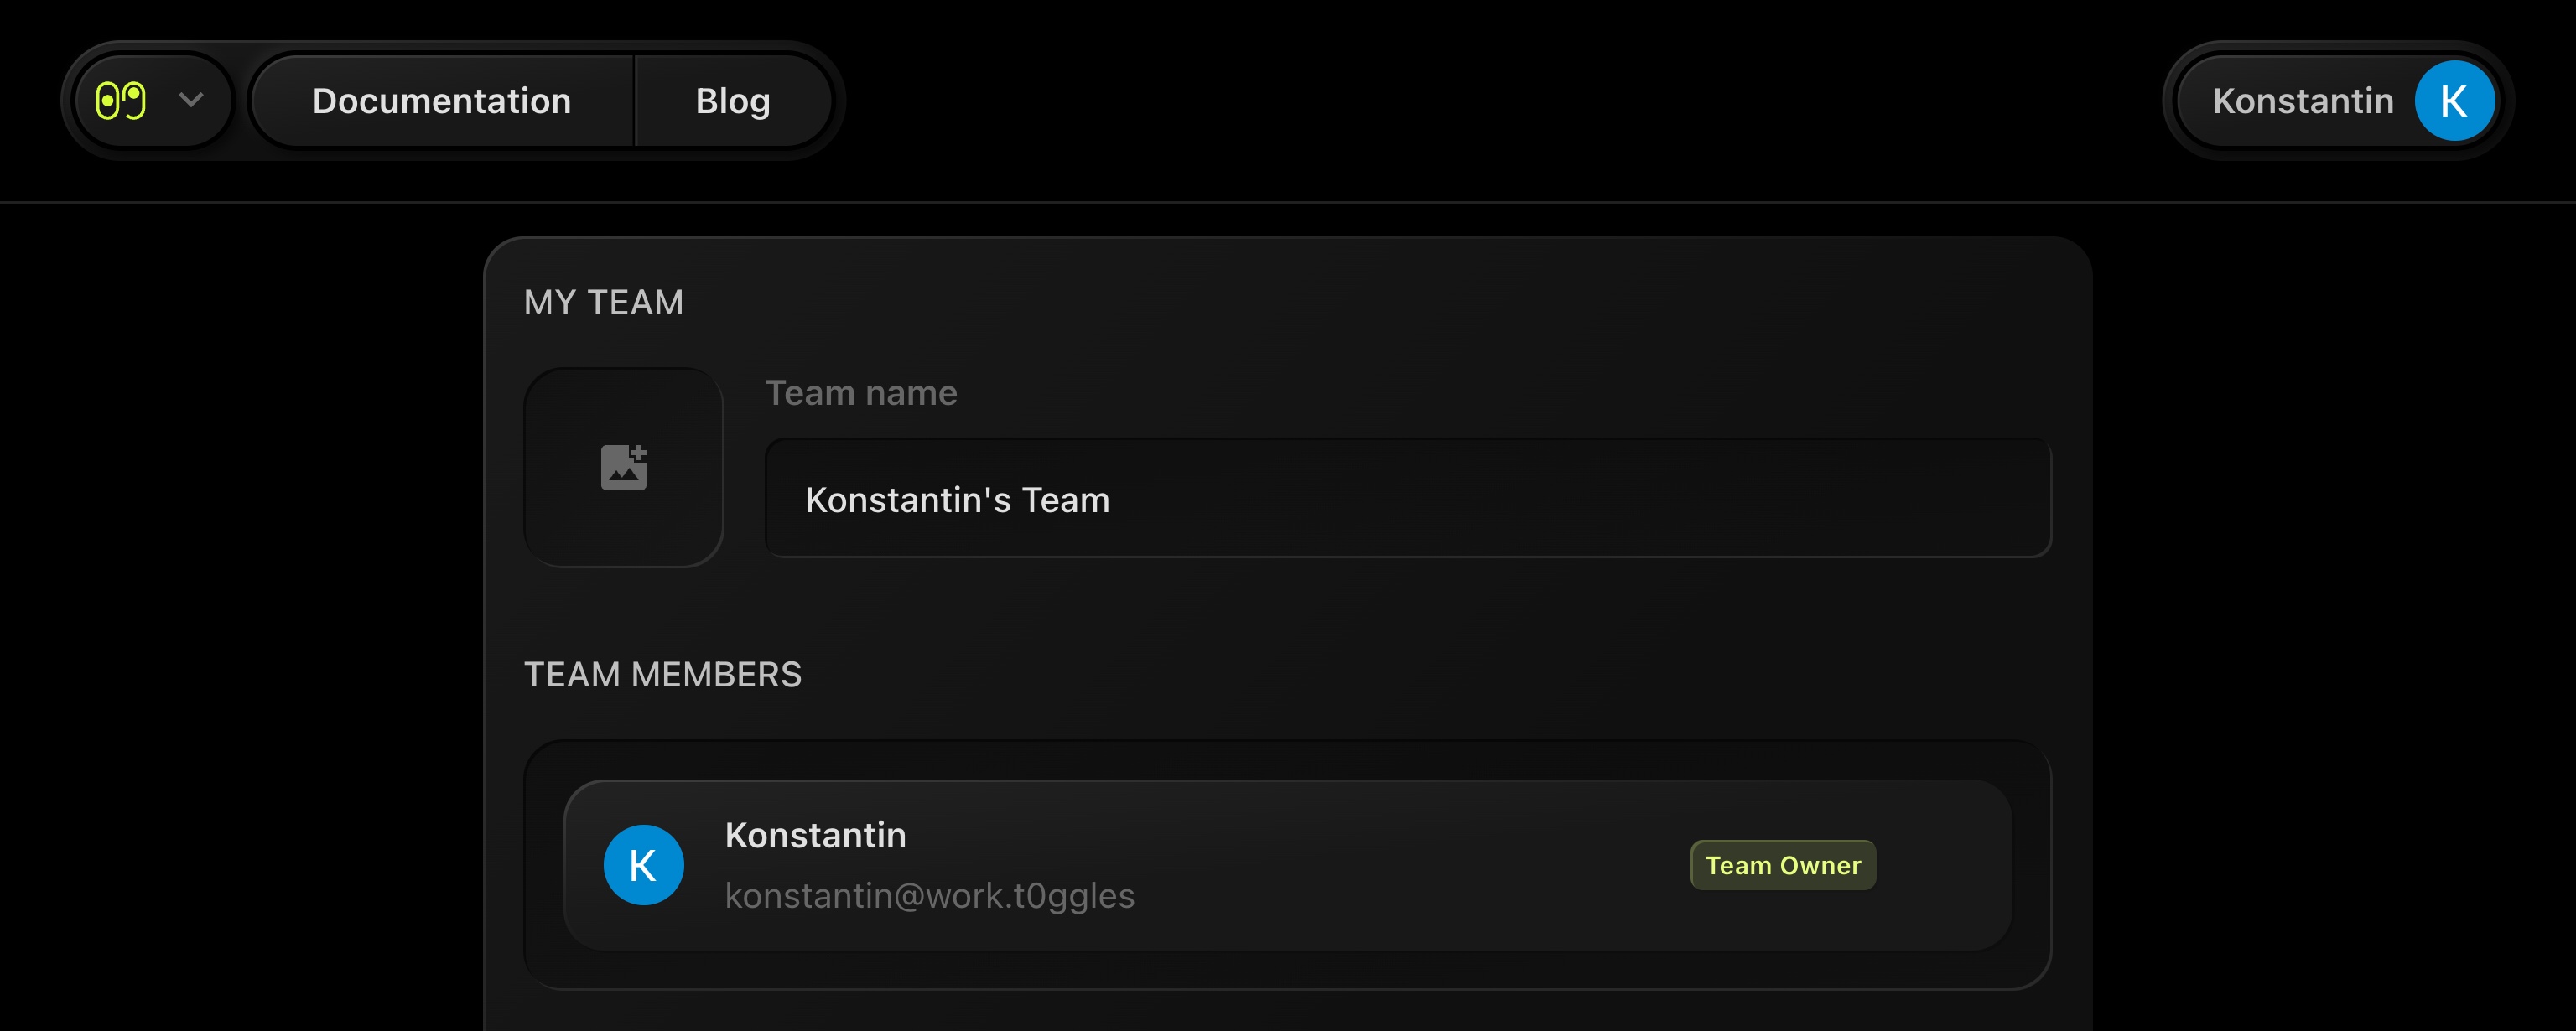
Task: Click empty space right of Team Owner badge
Action: 1945,865
